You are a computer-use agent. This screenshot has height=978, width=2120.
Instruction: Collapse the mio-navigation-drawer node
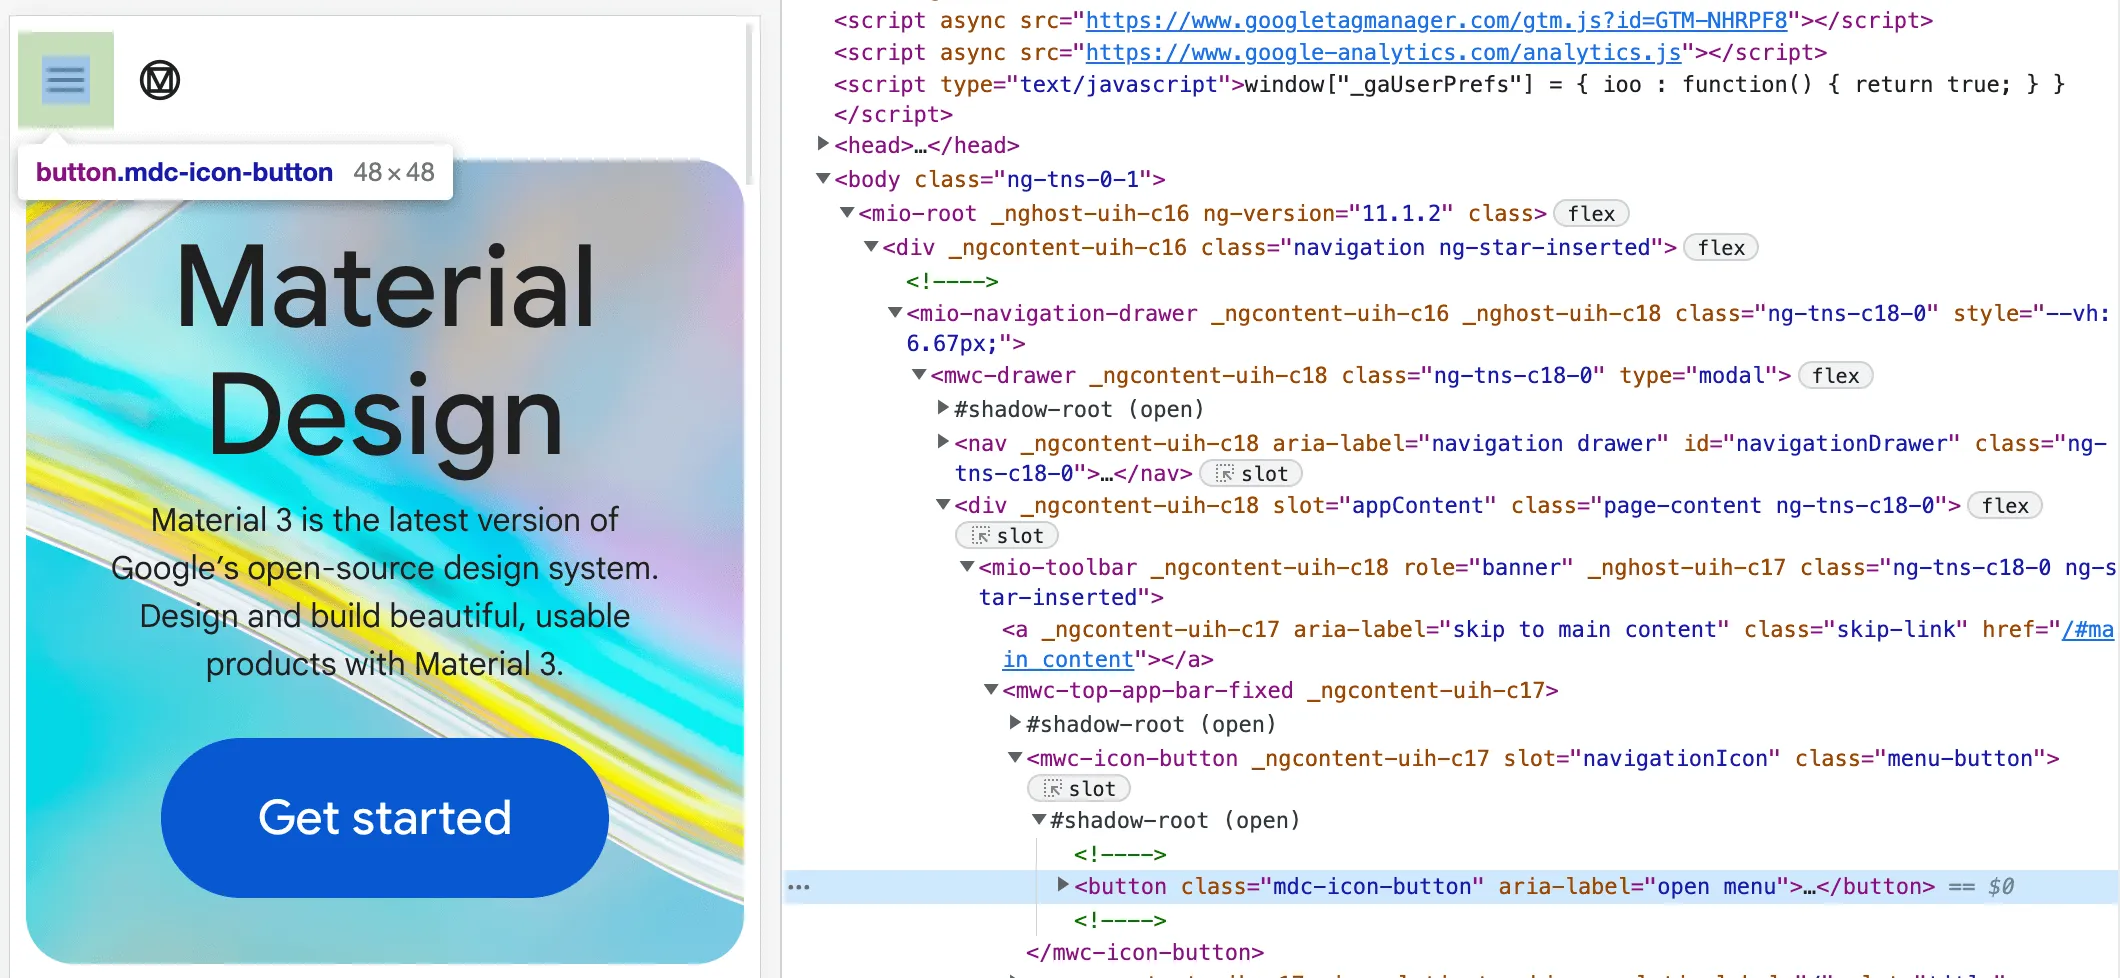(x=895, y=313)
